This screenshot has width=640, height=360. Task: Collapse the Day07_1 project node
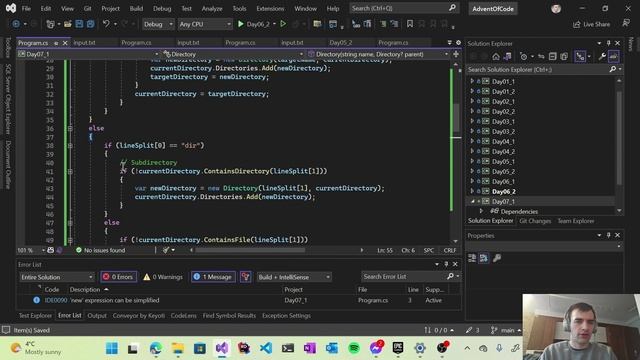(472, 201)
